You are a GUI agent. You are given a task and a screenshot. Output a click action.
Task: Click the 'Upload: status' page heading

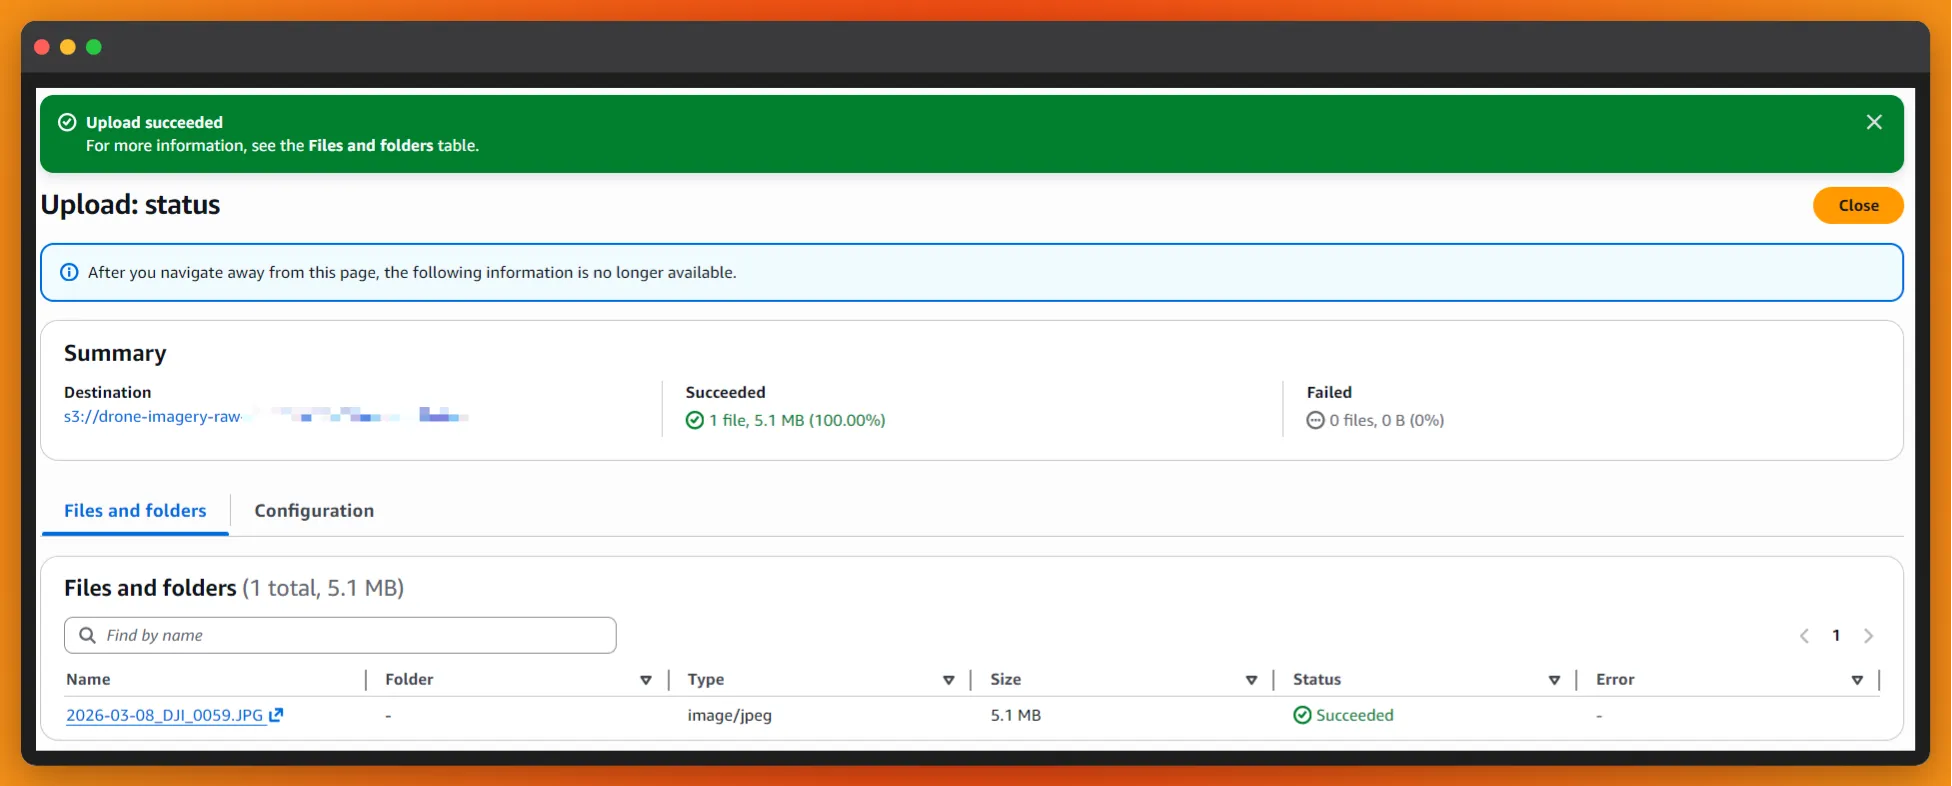pyautogui.click(x=130, y=205)
